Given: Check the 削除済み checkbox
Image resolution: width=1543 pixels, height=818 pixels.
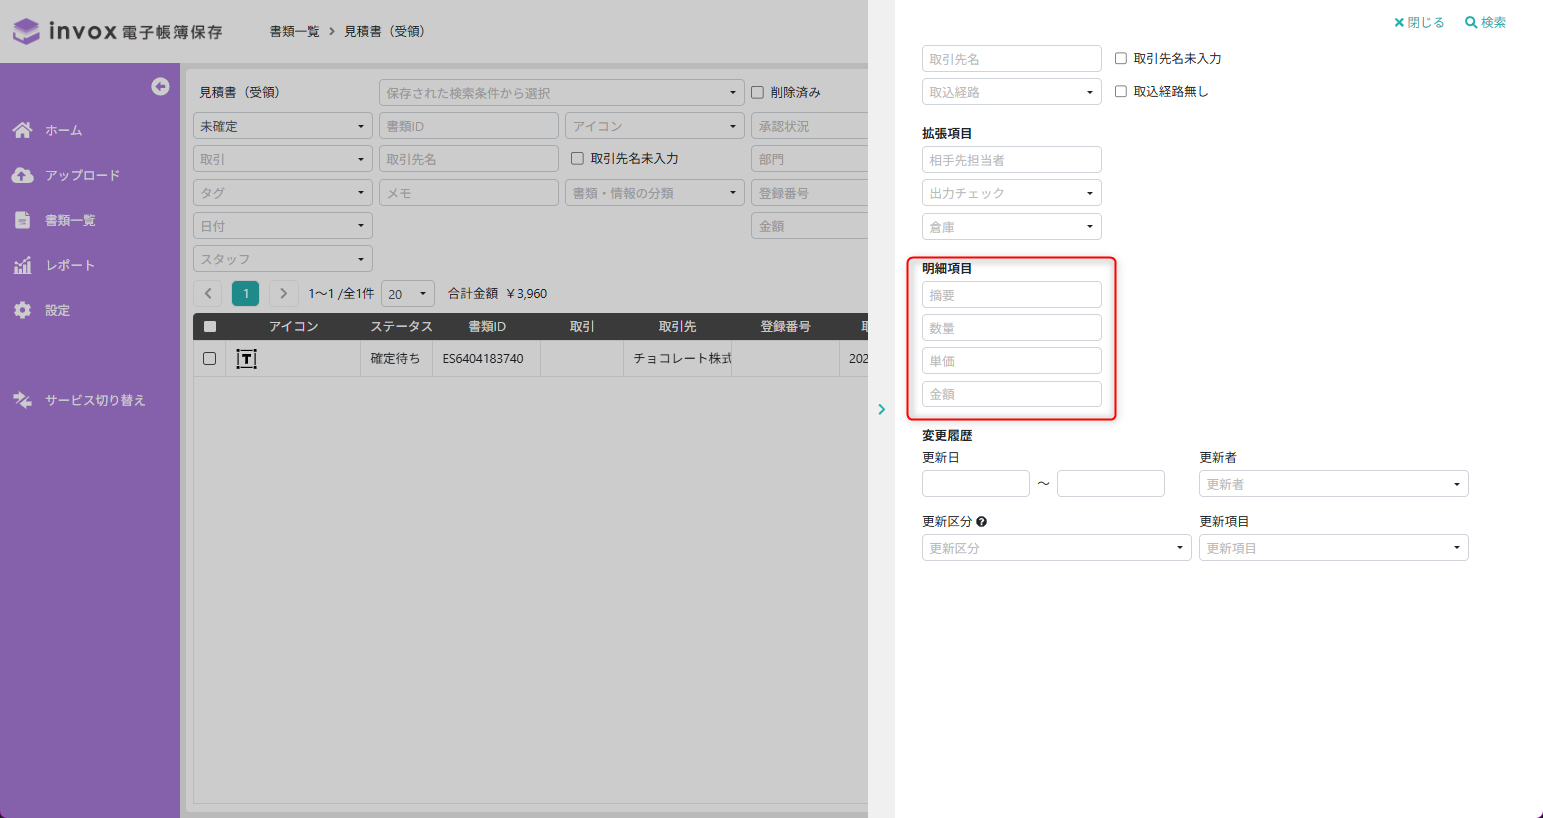Looking at the screenshot, I should click(x=758, y=93).
